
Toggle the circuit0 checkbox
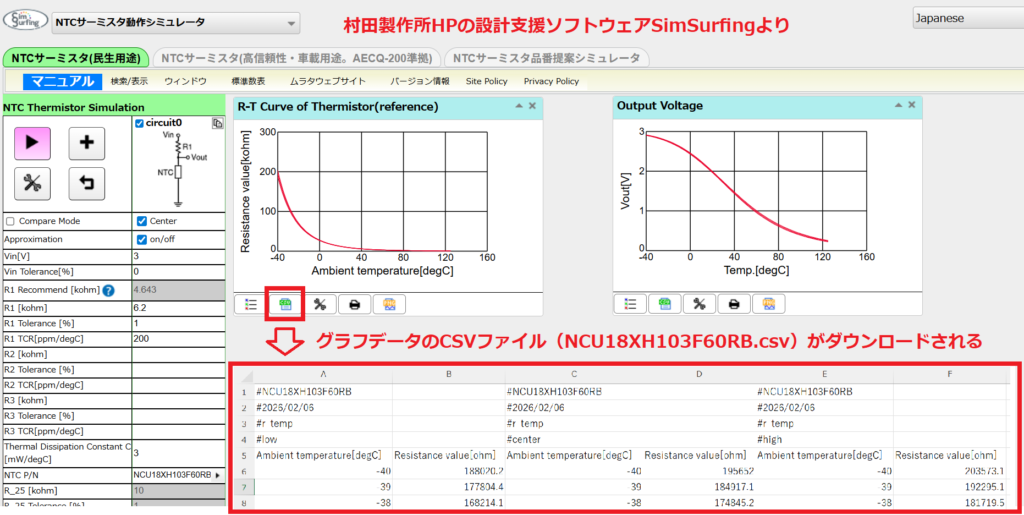pos(139,123)
